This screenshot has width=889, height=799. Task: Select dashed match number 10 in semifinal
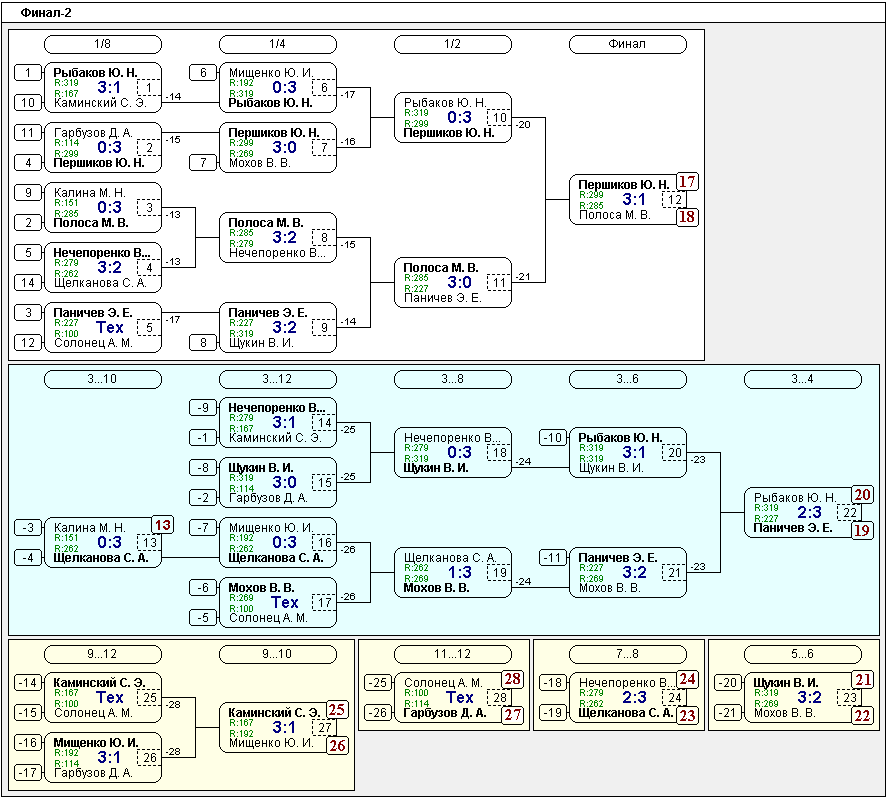(x=500, y=118)
